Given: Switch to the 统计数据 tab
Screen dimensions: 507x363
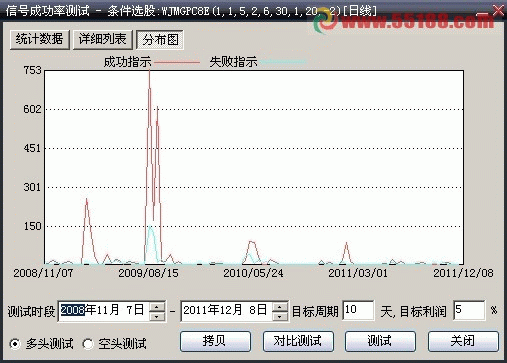Looking at the screenshot, I should (x=40, y=40).
